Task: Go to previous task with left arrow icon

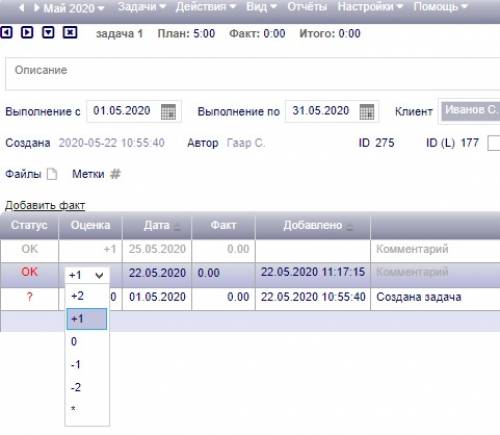Action: [x=6, y=33]
